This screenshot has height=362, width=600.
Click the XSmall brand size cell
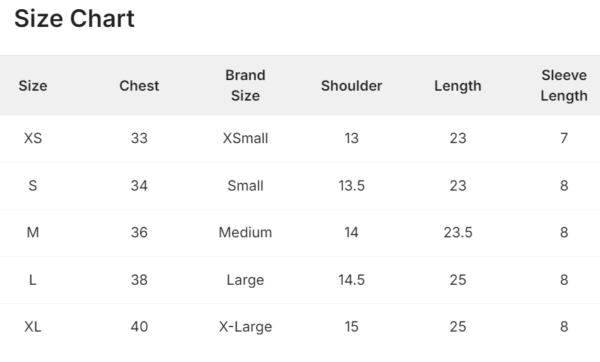[245, 138]
